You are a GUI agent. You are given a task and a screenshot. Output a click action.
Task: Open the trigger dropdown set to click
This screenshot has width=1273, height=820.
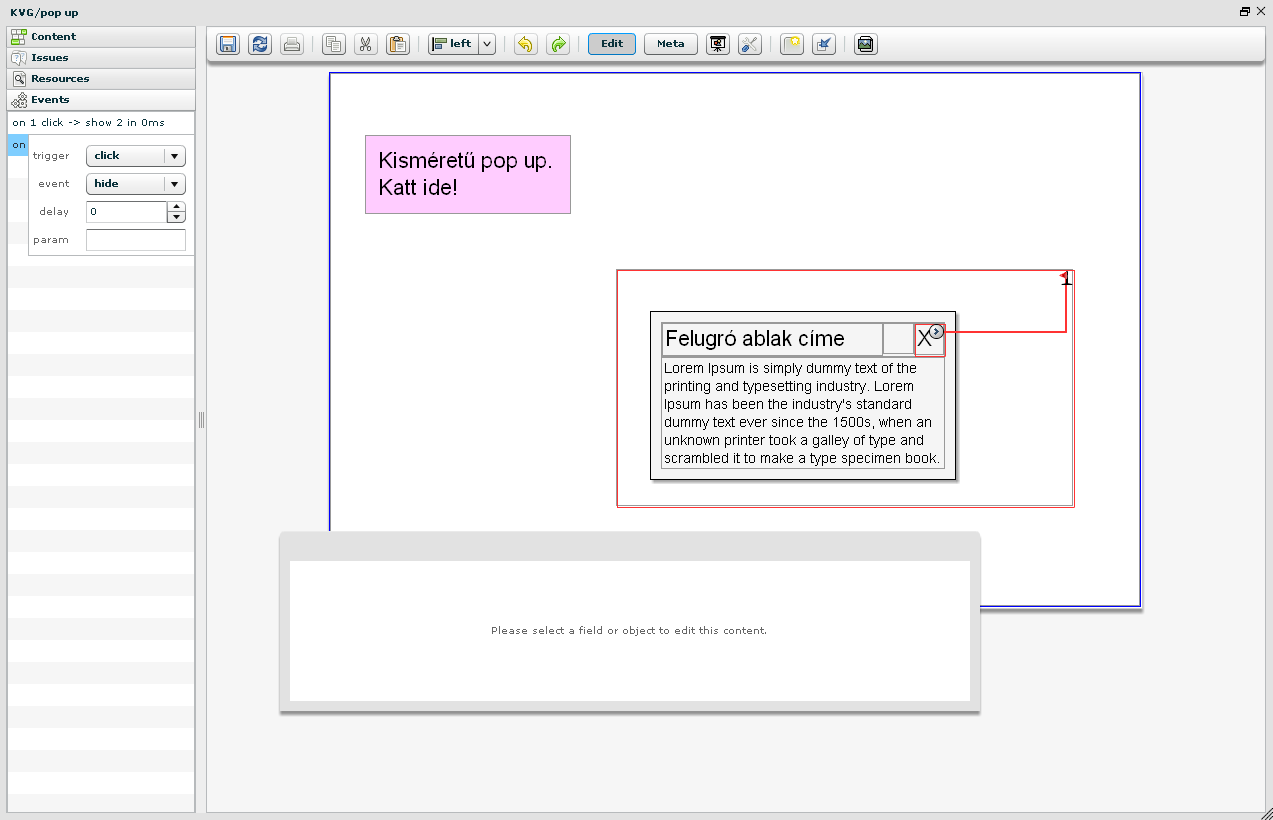pyautogui.click(x=136, y=156)
